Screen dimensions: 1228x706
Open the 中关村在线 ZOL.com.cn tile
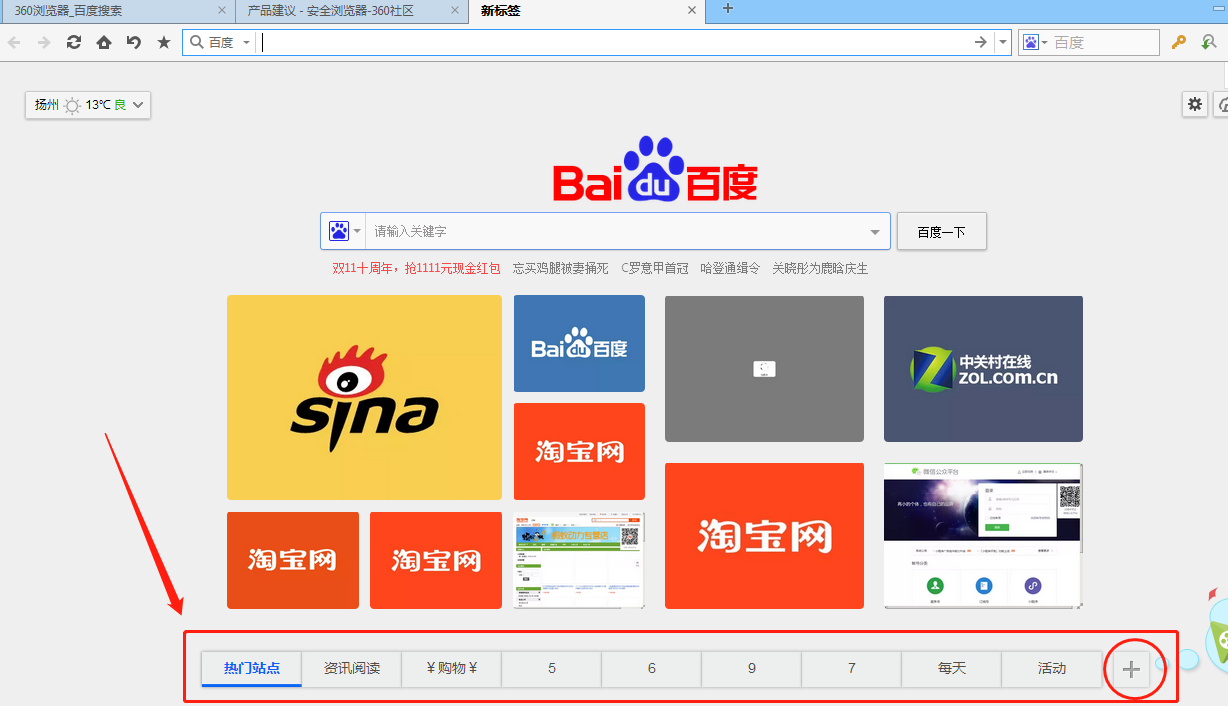click(983, 368)
